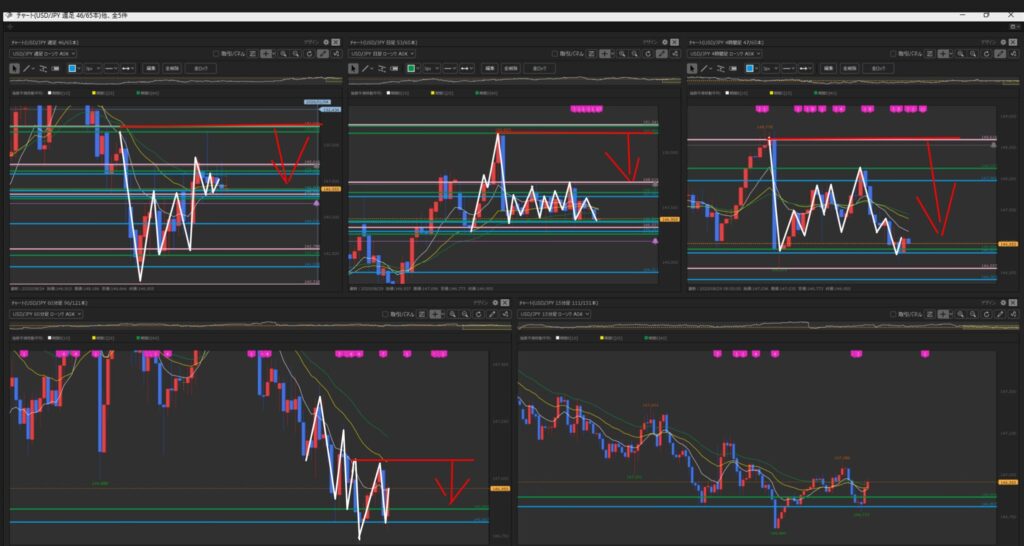
Task: Click 全ロック button in weekly chart
Action: point(200,68)
